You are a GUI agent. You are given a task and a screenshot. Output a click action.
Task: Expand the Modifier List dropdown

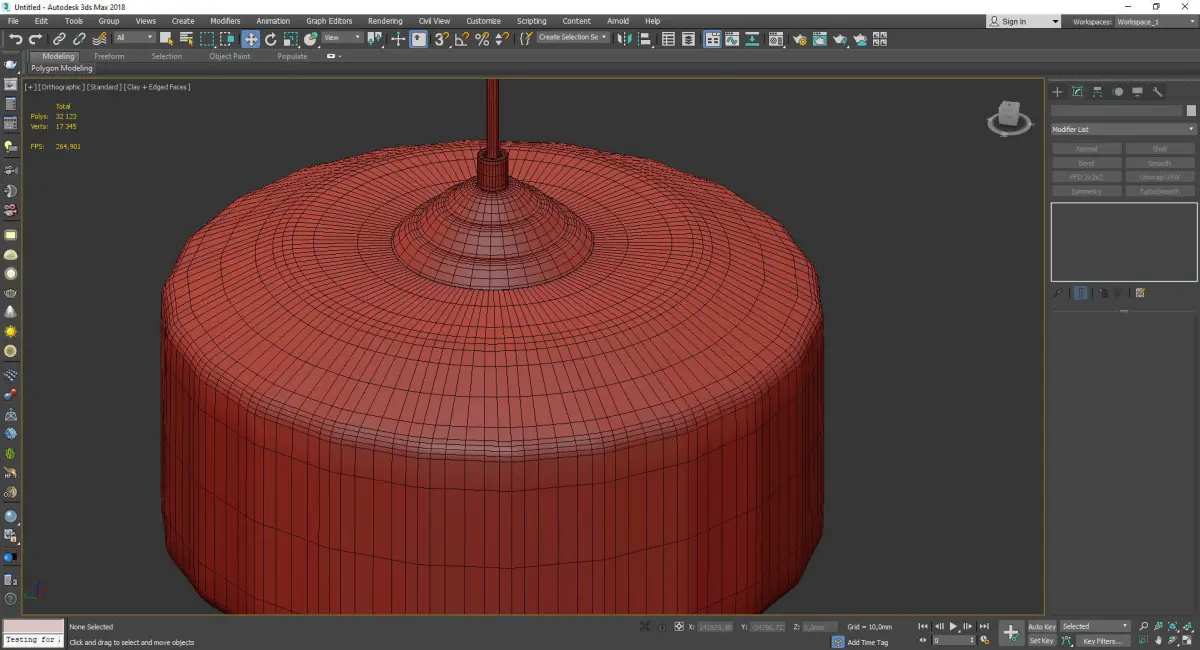(1123, 130)
